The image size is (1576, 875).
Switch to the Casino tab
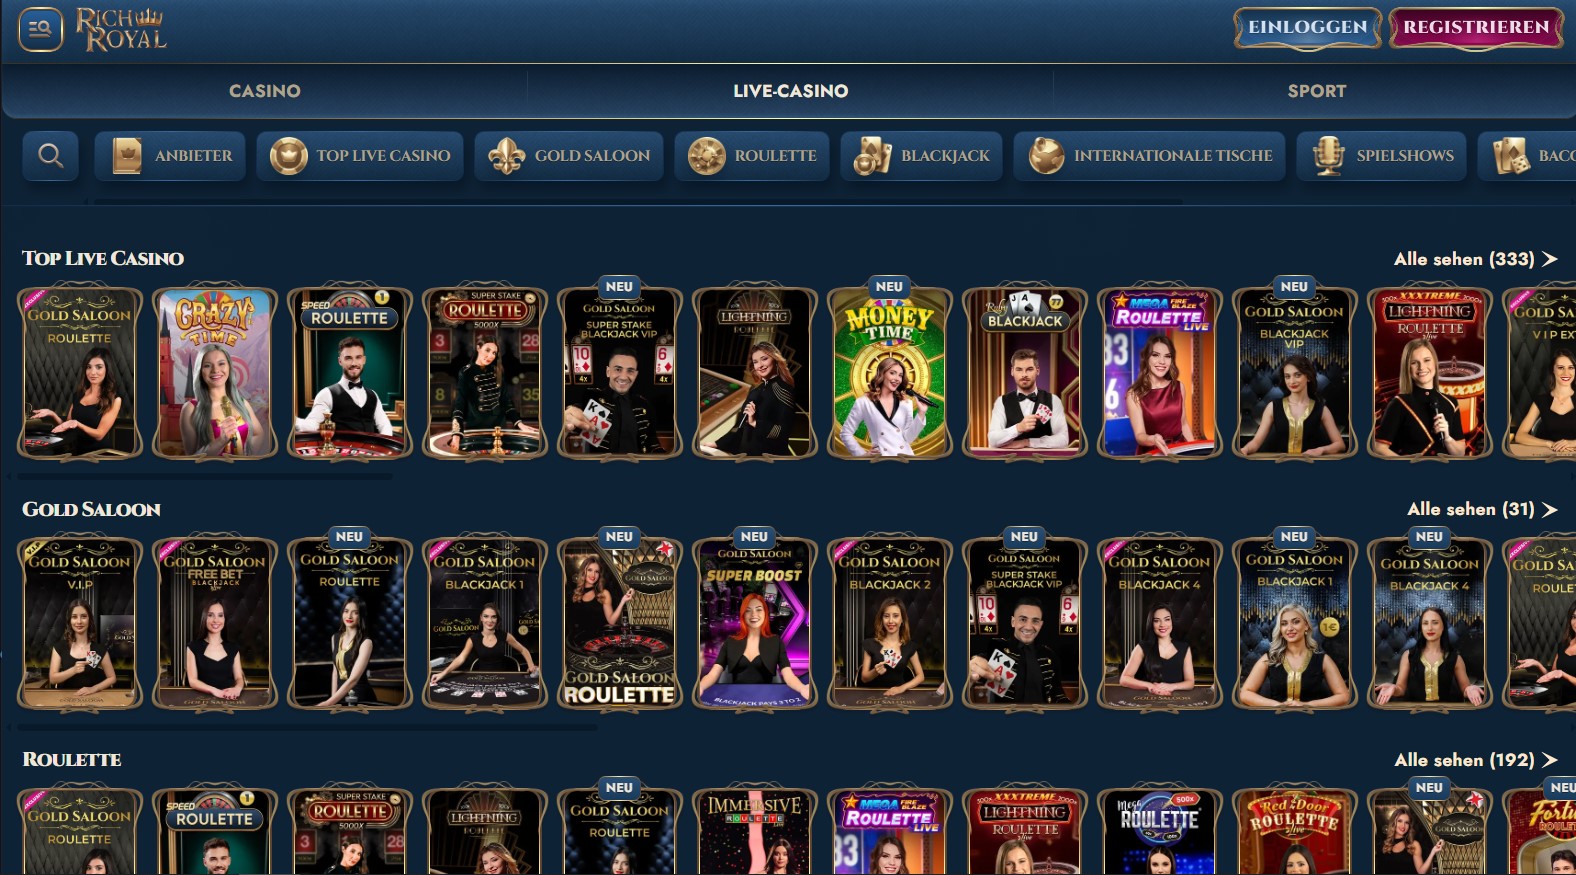pyautogui.click(x=265, y=91)
